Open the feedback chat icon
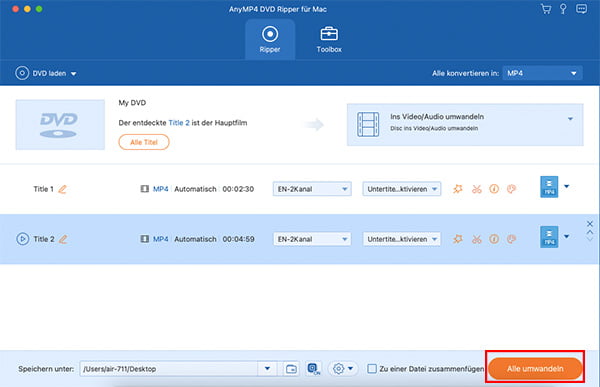600x387 pixels. (581, 9)
